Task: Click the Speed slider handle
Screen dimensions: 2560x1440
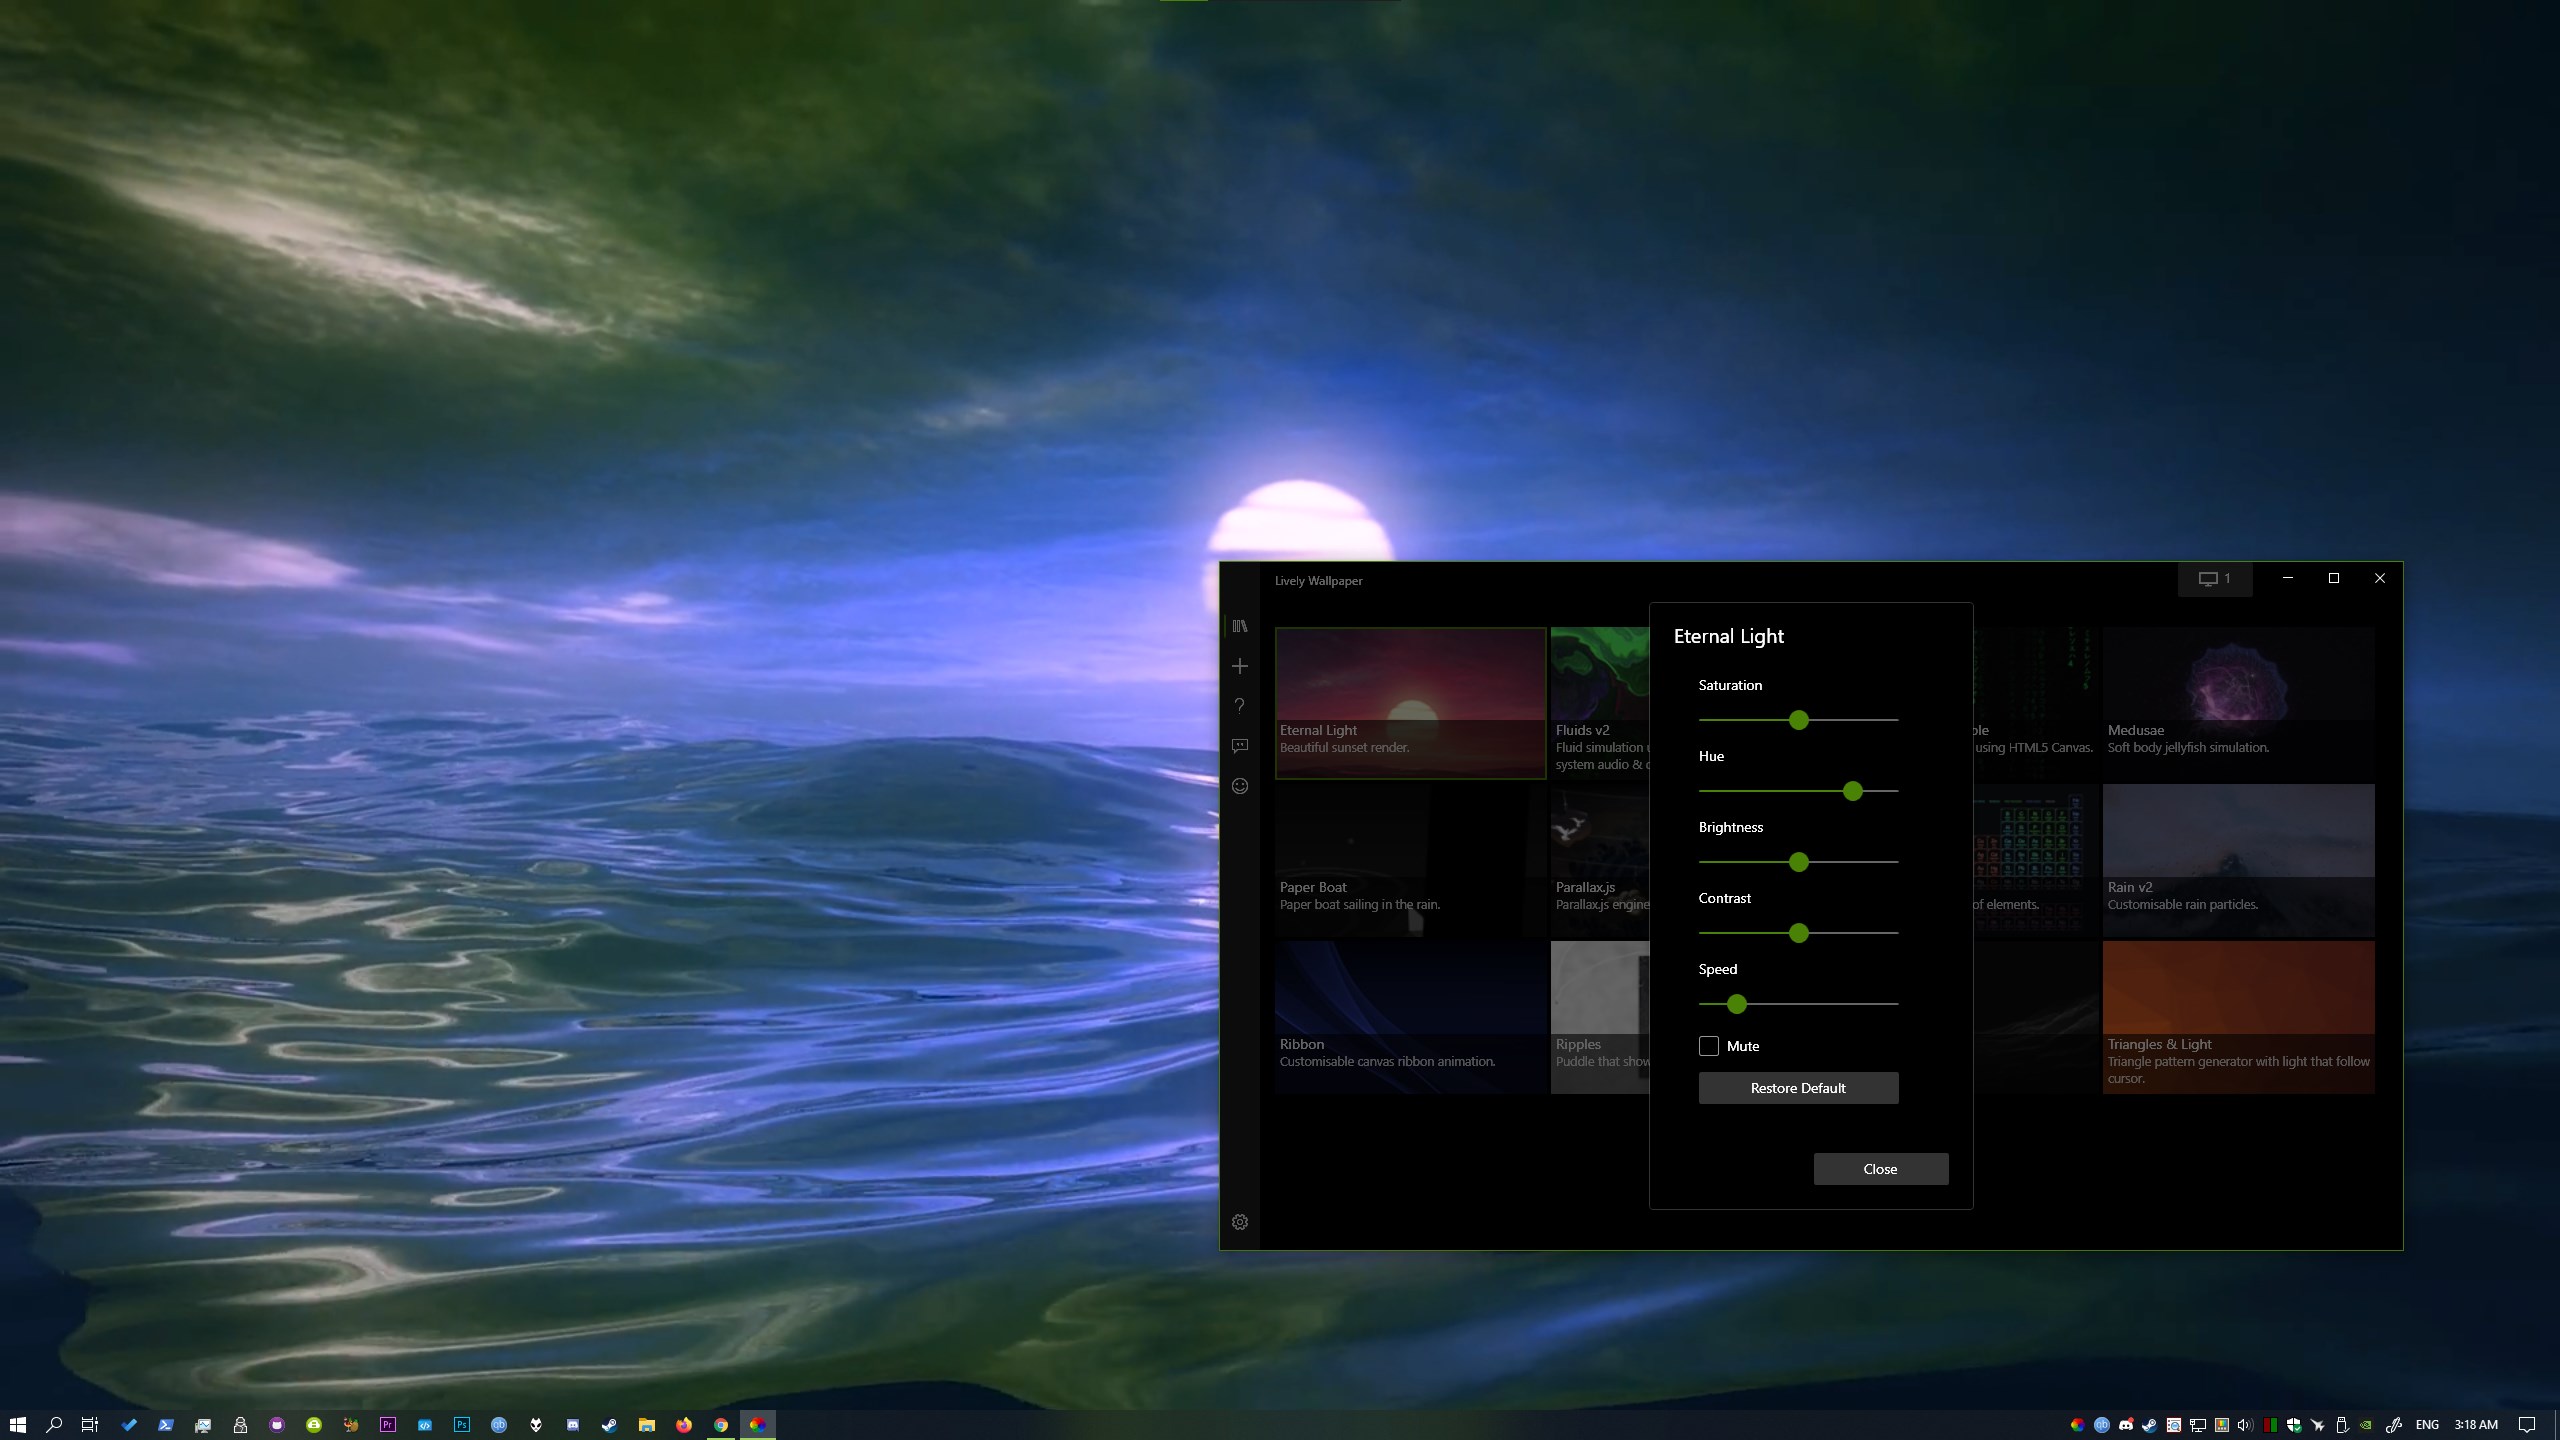Action: pyautogui.click(x=1737, y=1004)
